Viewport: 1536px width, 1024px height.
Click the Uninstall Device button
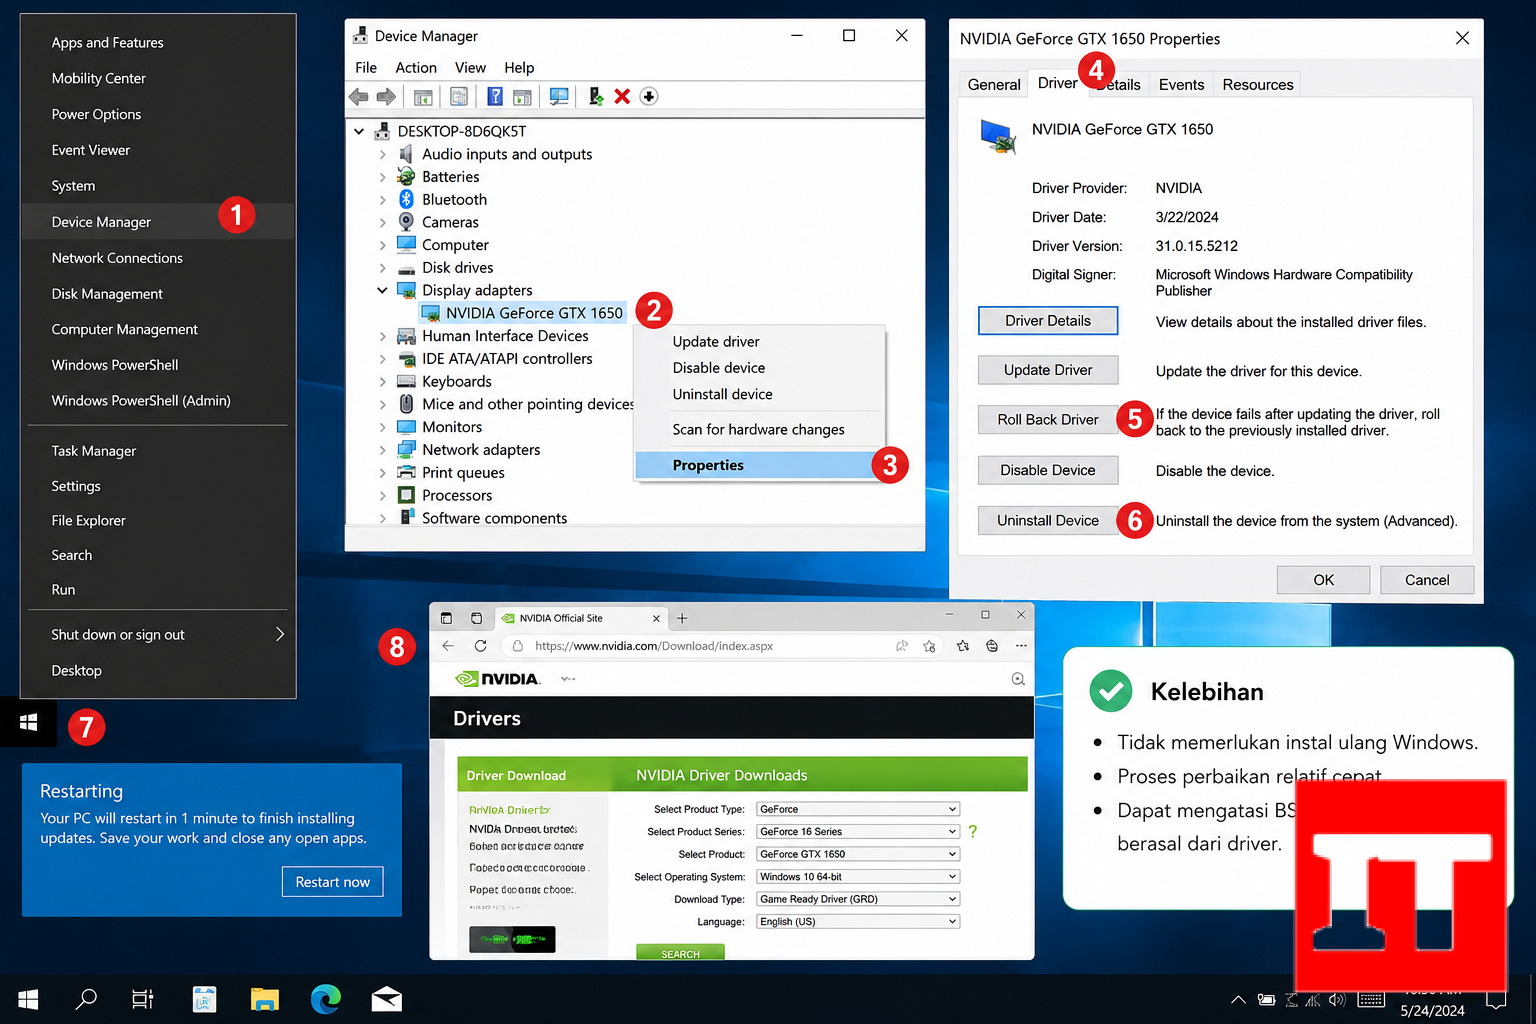pos(1048,520)
